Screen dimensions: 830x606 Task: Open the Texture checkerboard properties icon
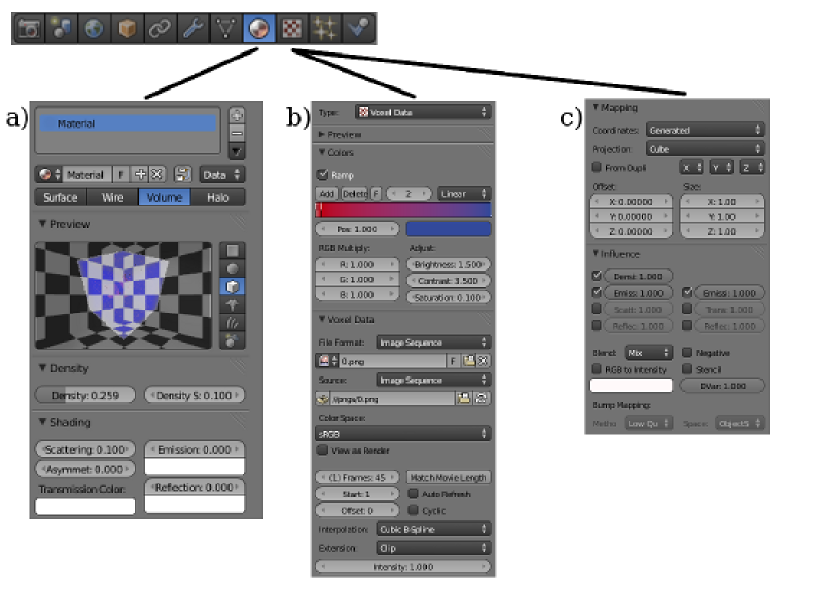pos(290,29)
